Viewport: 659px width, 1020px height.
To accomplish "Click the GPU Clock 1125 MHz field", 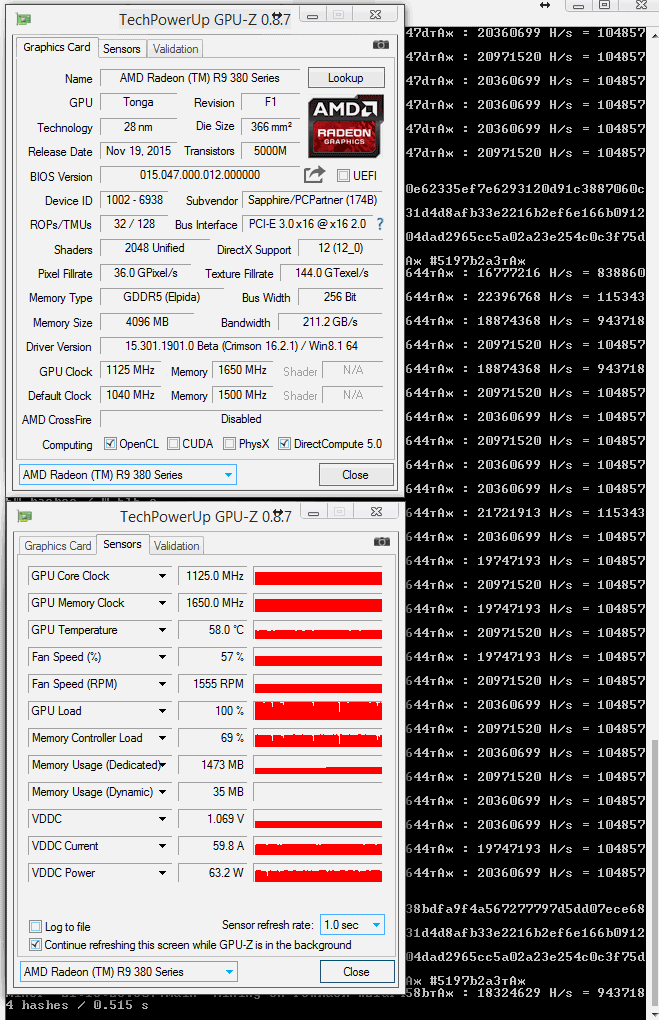I will 131,370.
